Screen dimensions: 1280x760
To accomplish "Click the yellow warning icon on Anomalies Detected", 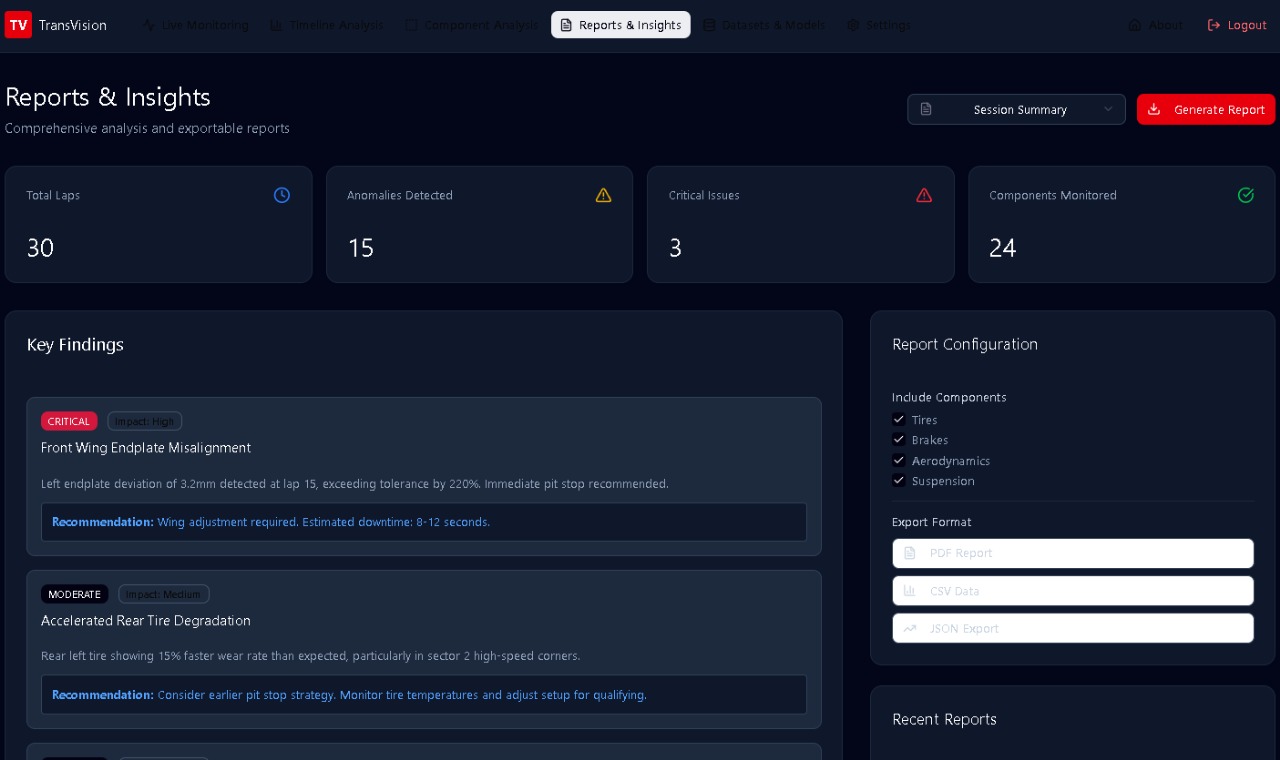I will (x=603, y=195).
